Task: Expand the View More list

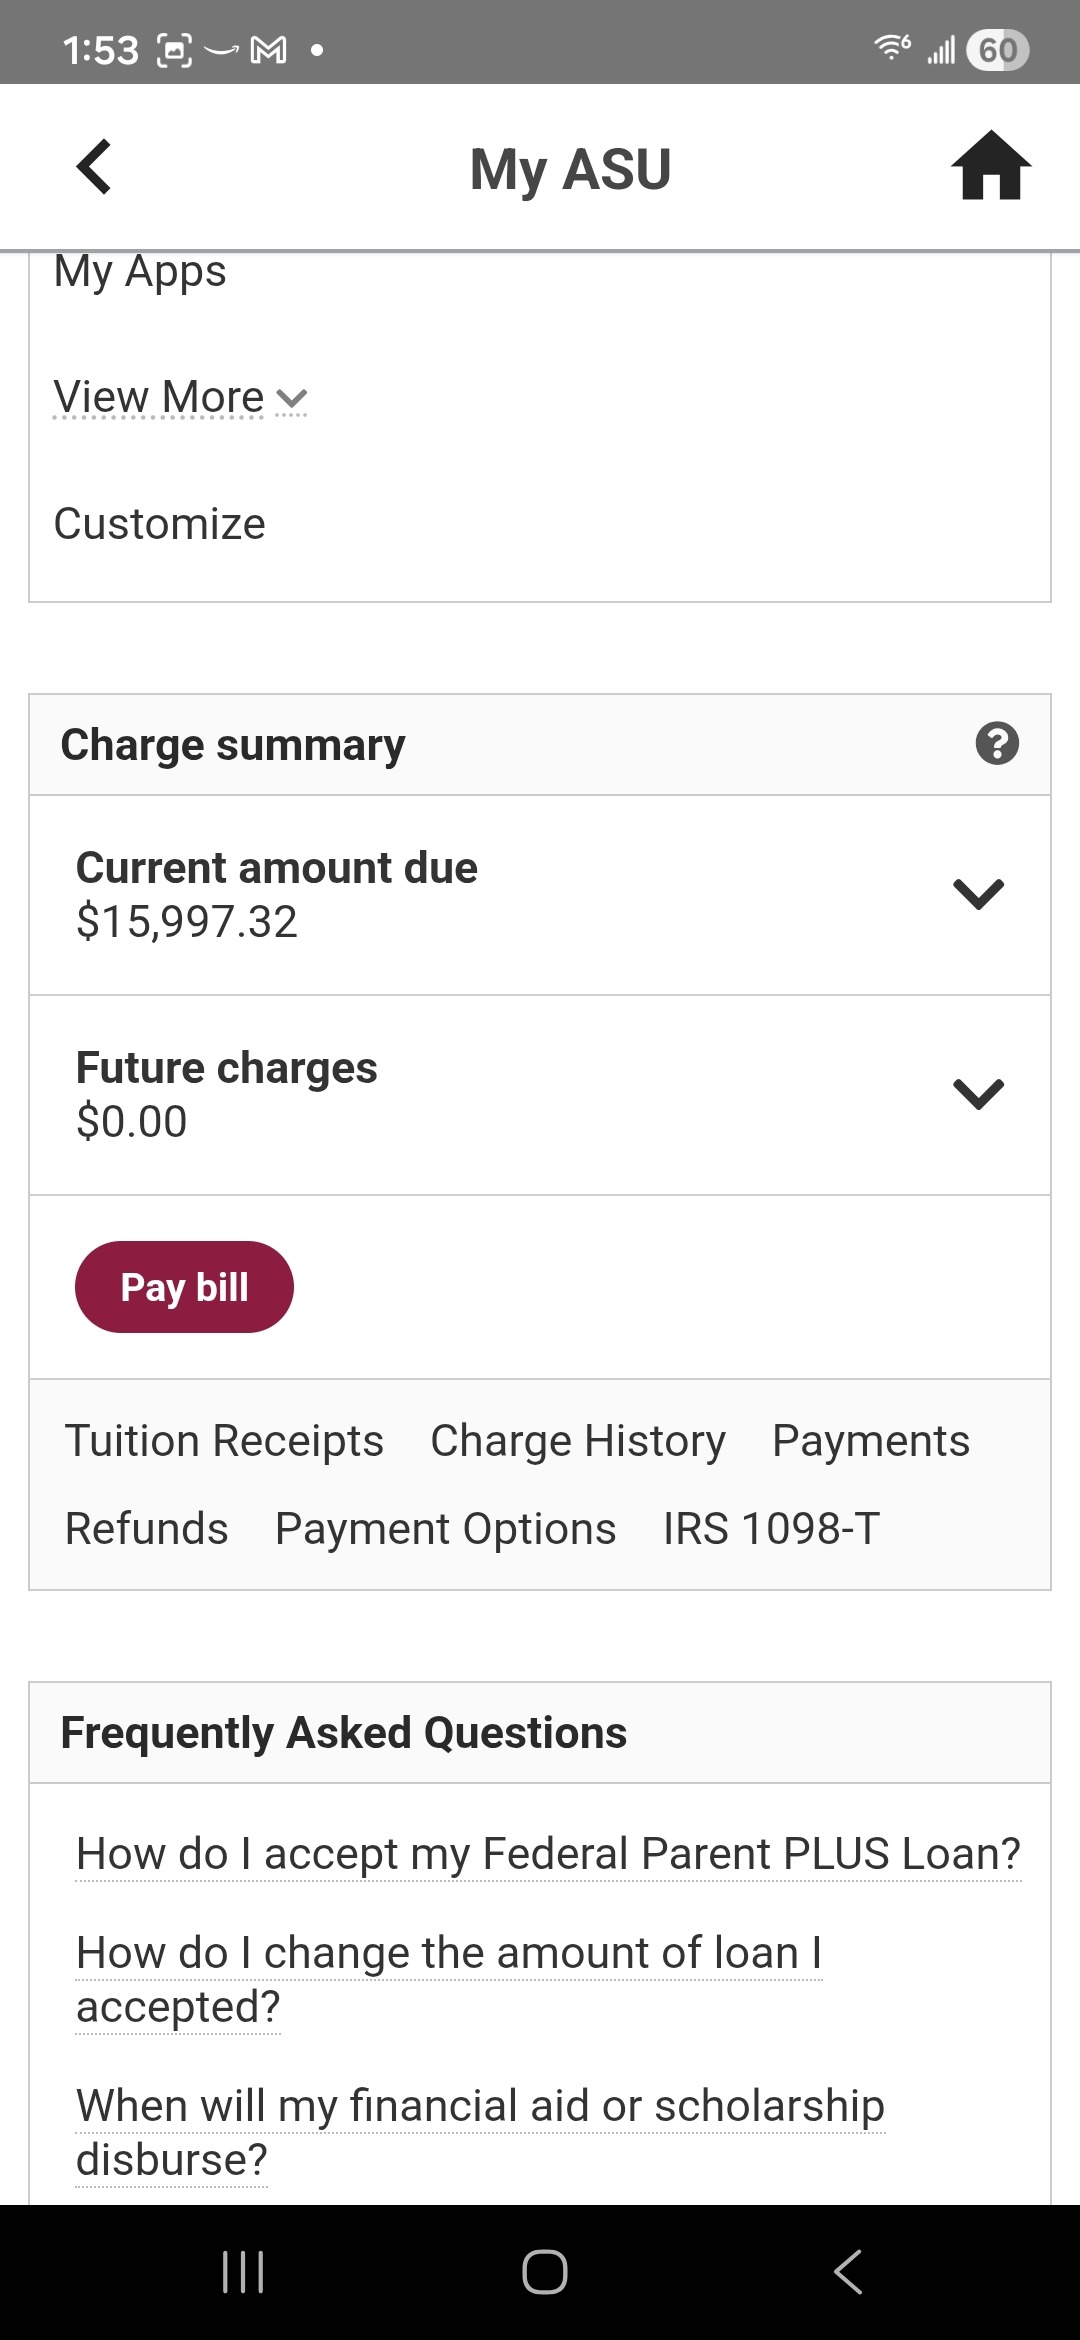Action: tap(180, 398)
